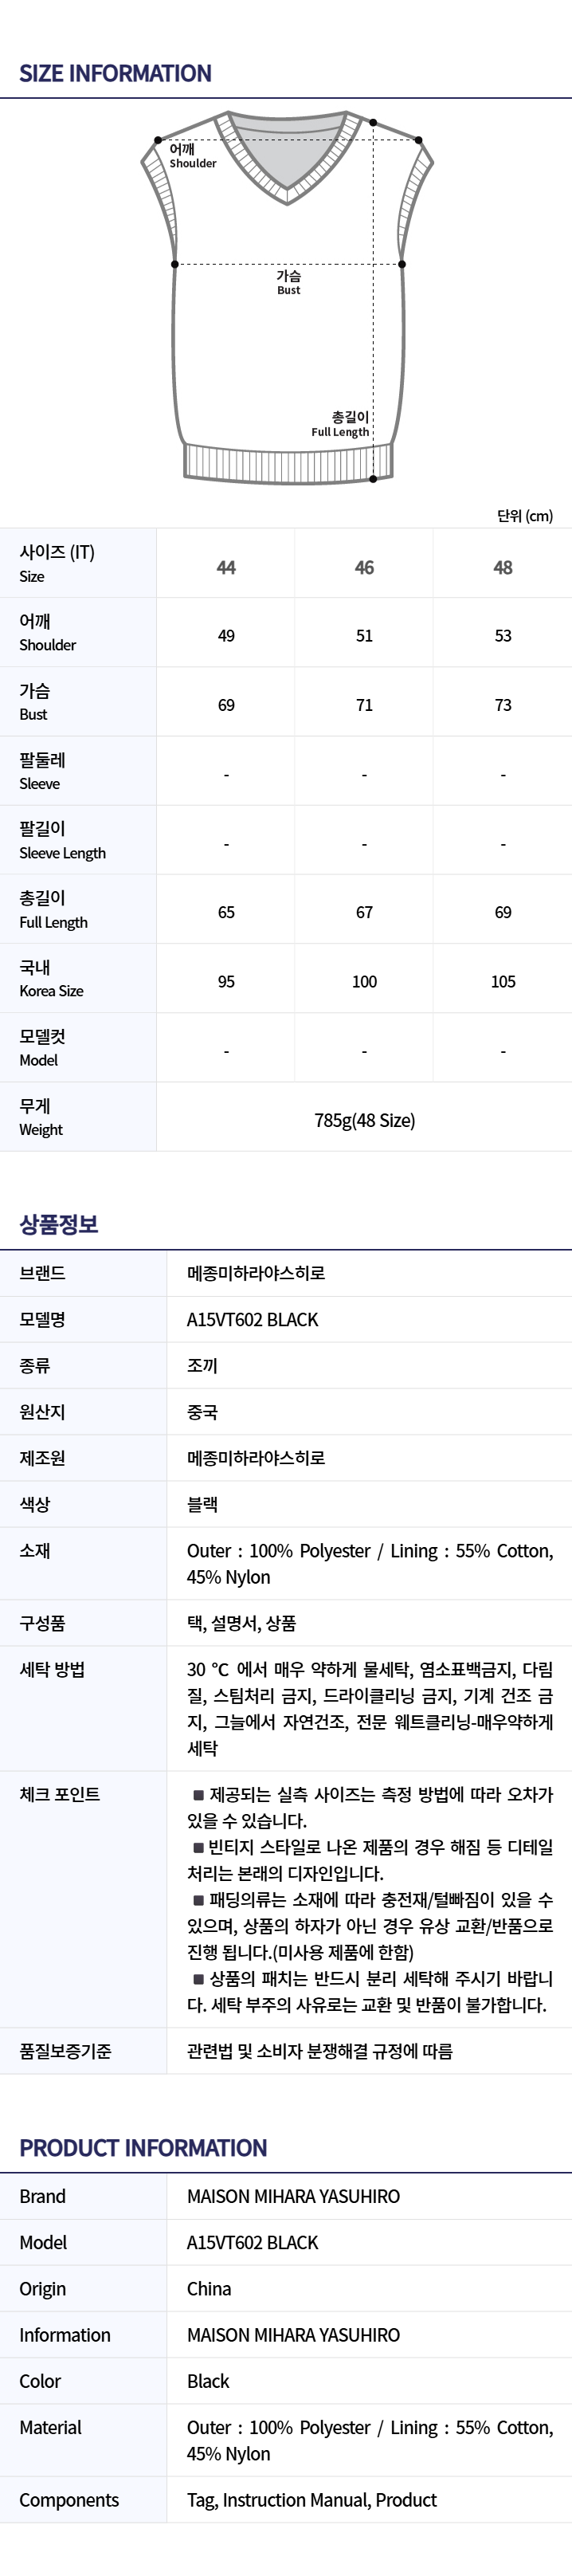The height and width of the screenshot is (2576, 572).
Task: Click the SIZE INFORMATION heading
Action: click(115, 73)
